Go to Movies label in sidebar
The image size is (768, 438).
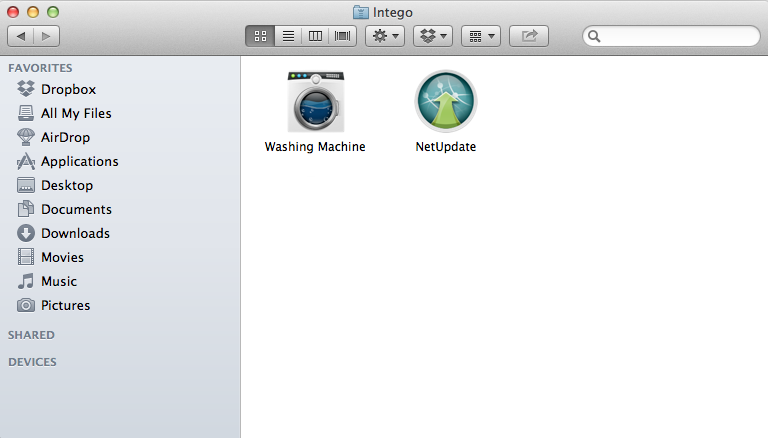(63, 257)
